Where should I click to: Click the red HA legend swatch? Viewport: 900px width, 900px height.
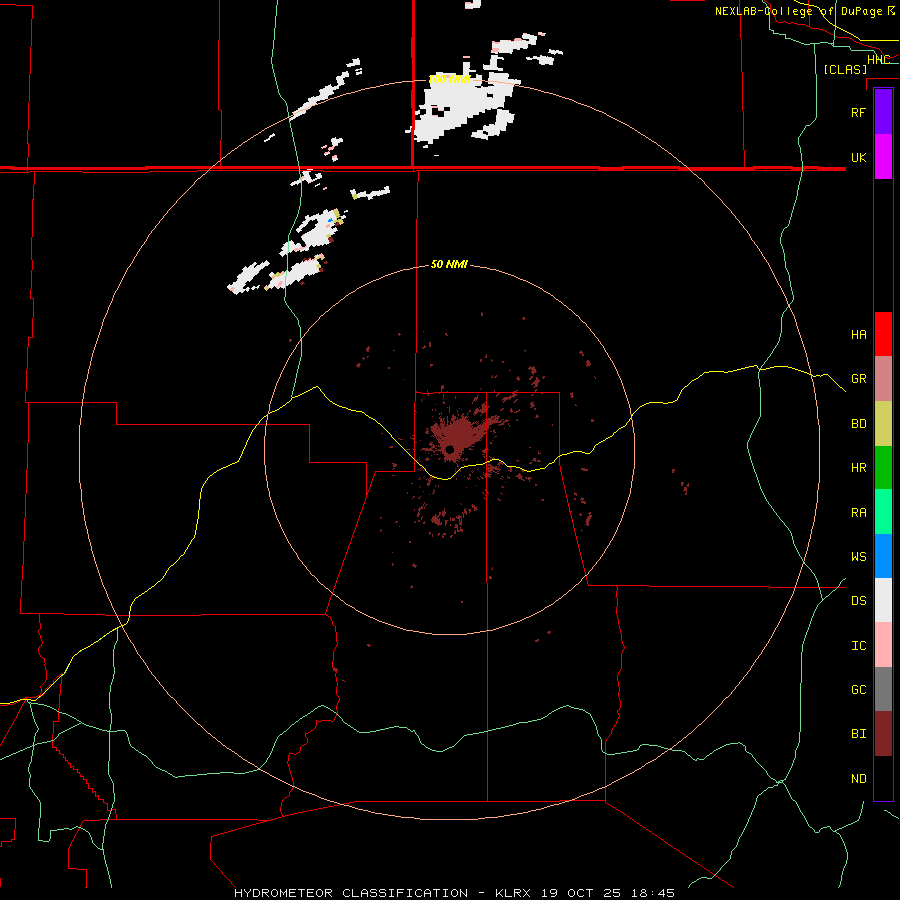pos(883,334)
